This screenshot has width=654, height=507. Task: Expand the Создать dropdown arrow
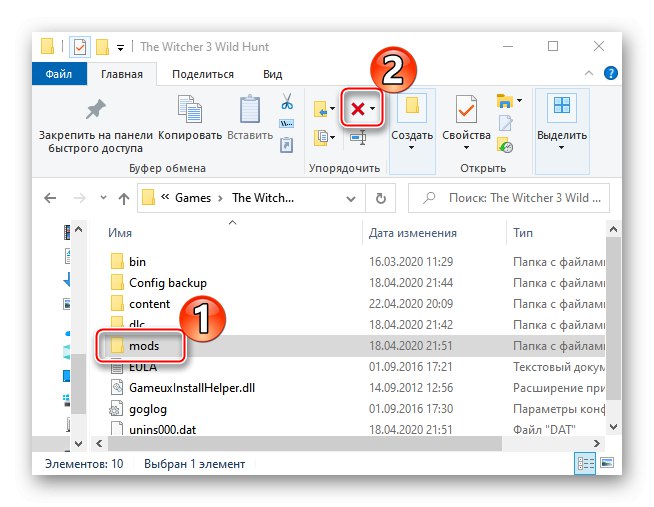click(411, 148)
